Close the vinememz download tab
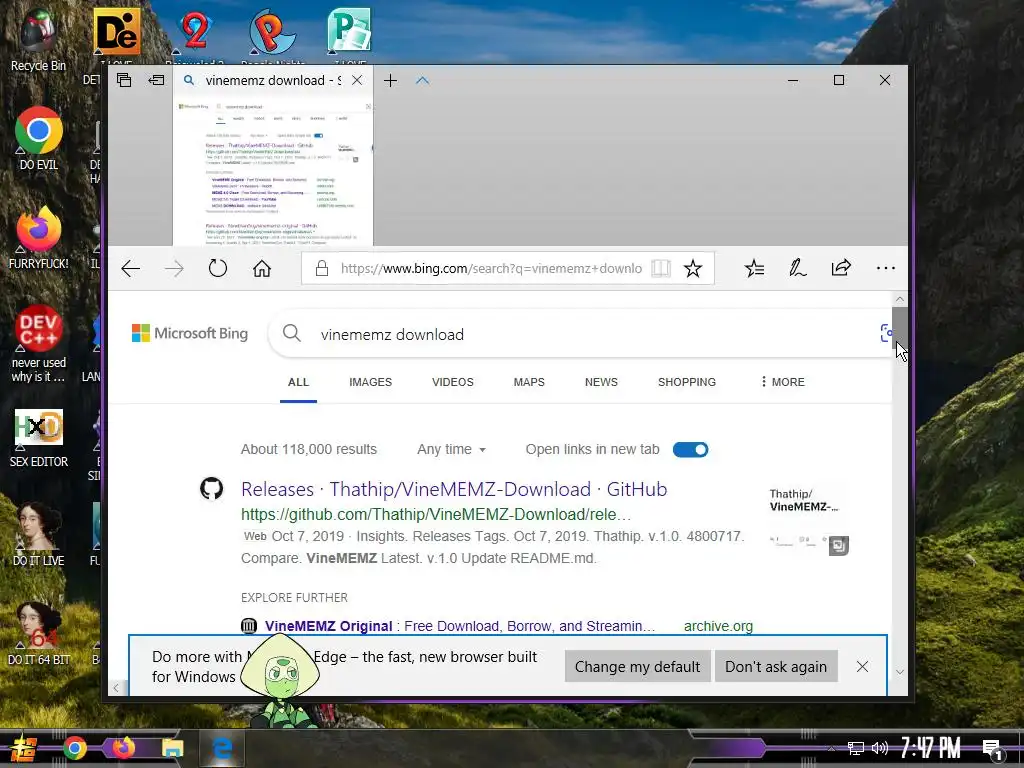 (357, 80)
